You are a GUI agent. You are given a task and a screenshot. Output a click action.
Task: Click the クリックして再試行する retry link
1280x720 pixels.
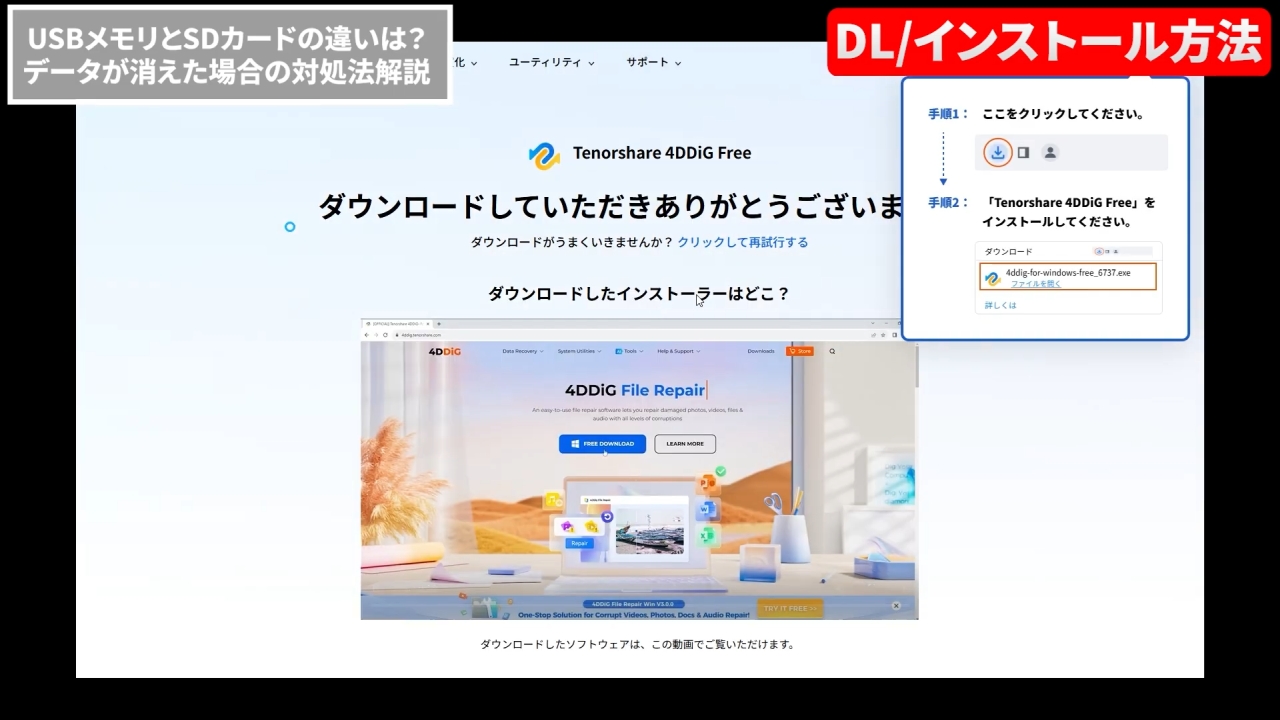[742, 242]
